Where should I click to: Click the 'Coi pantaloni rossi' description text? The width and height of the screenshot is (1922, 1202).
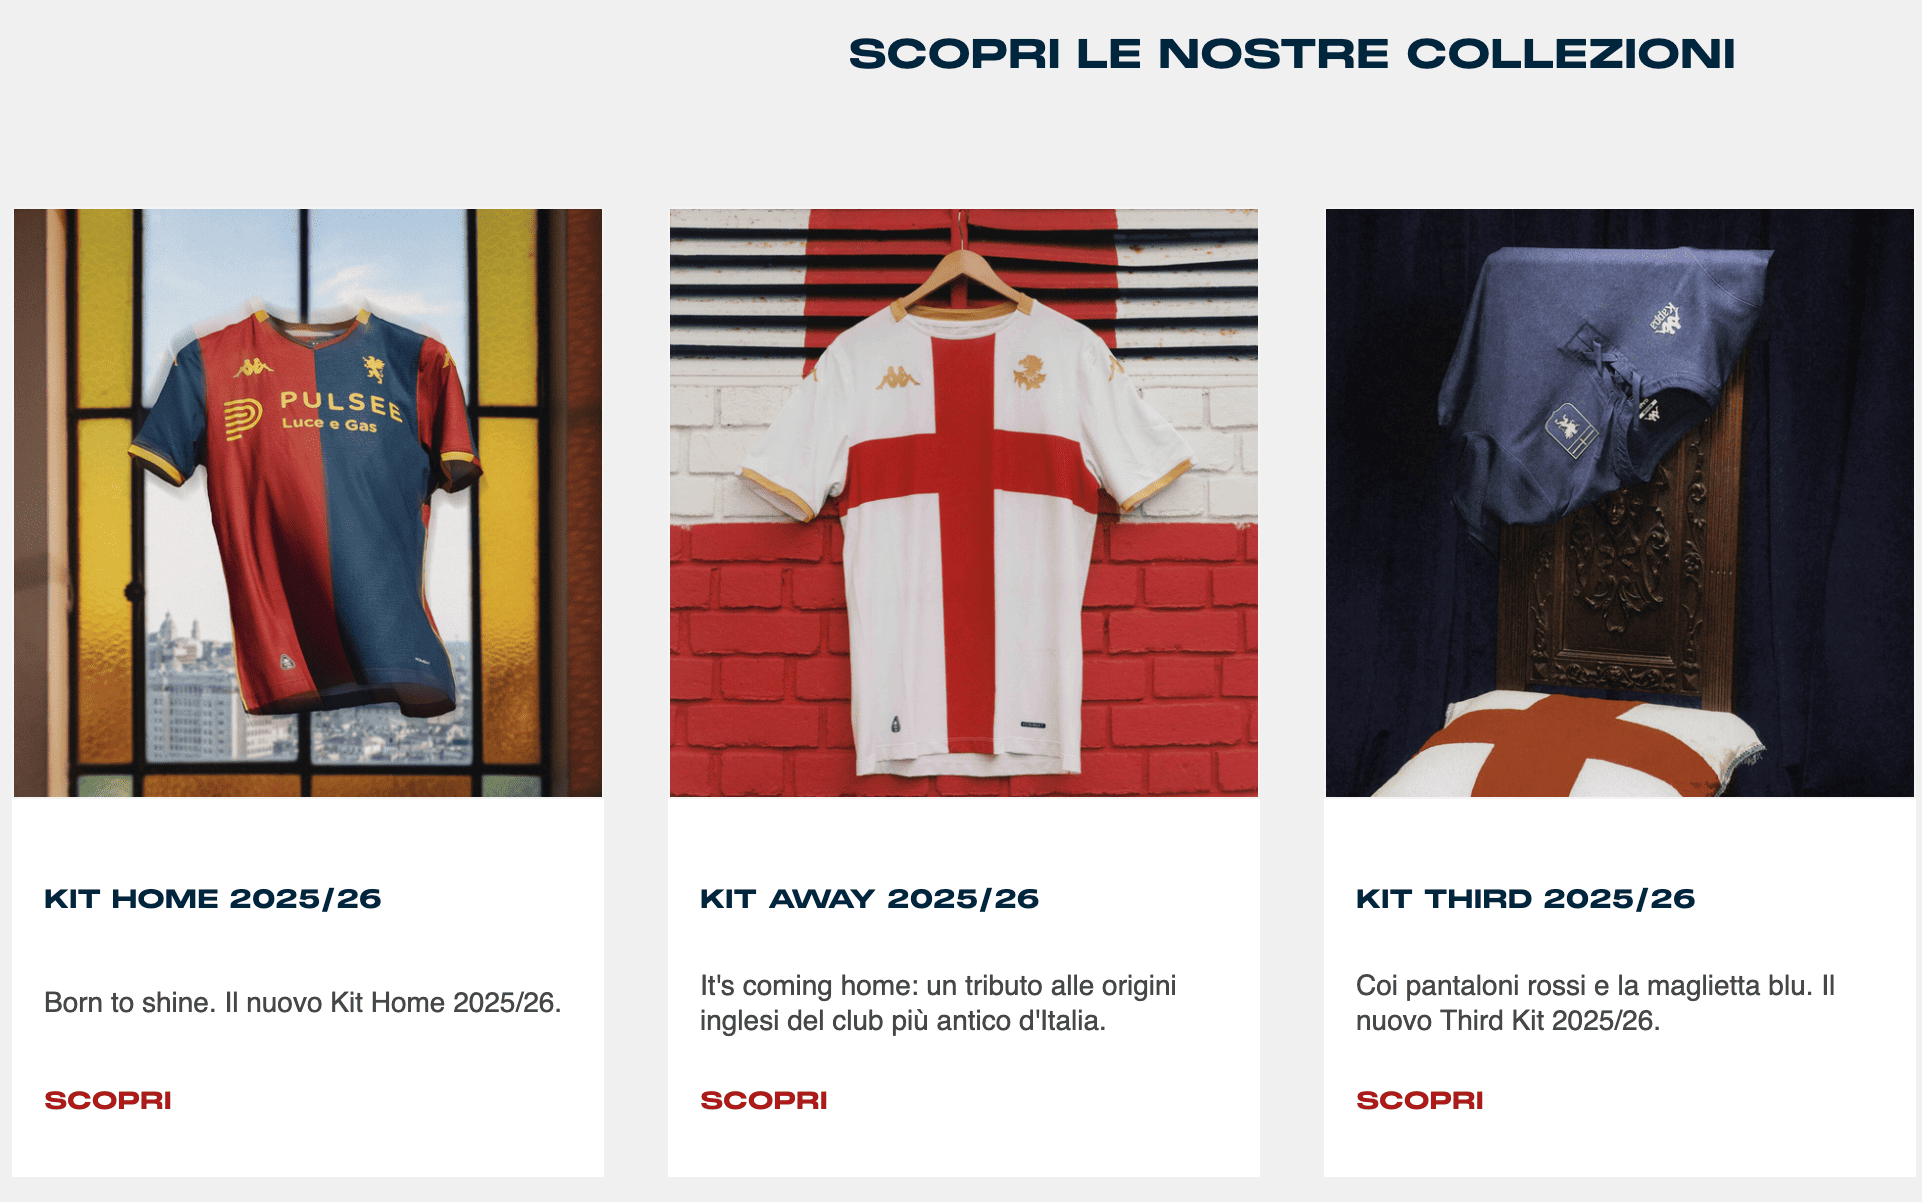click(x=1595, y=1003)
